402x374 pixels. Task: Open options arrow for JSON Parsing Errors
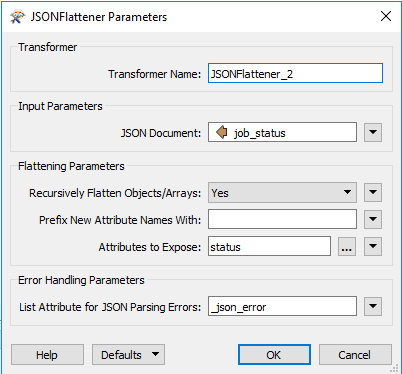click(373, 306)
